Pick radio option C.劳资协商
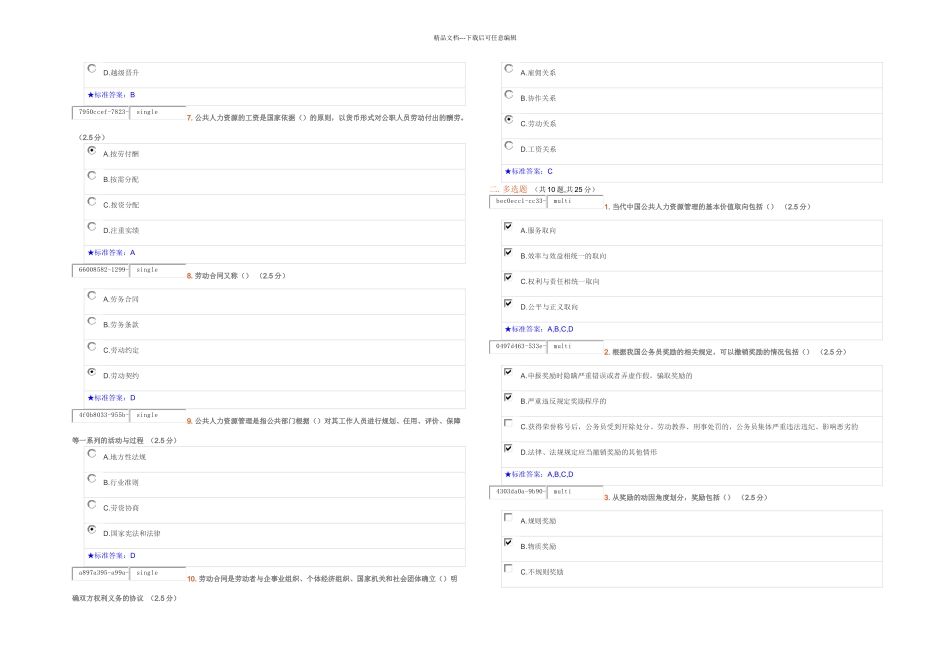The height and width of the screenshot is (672, 950). 91,504
